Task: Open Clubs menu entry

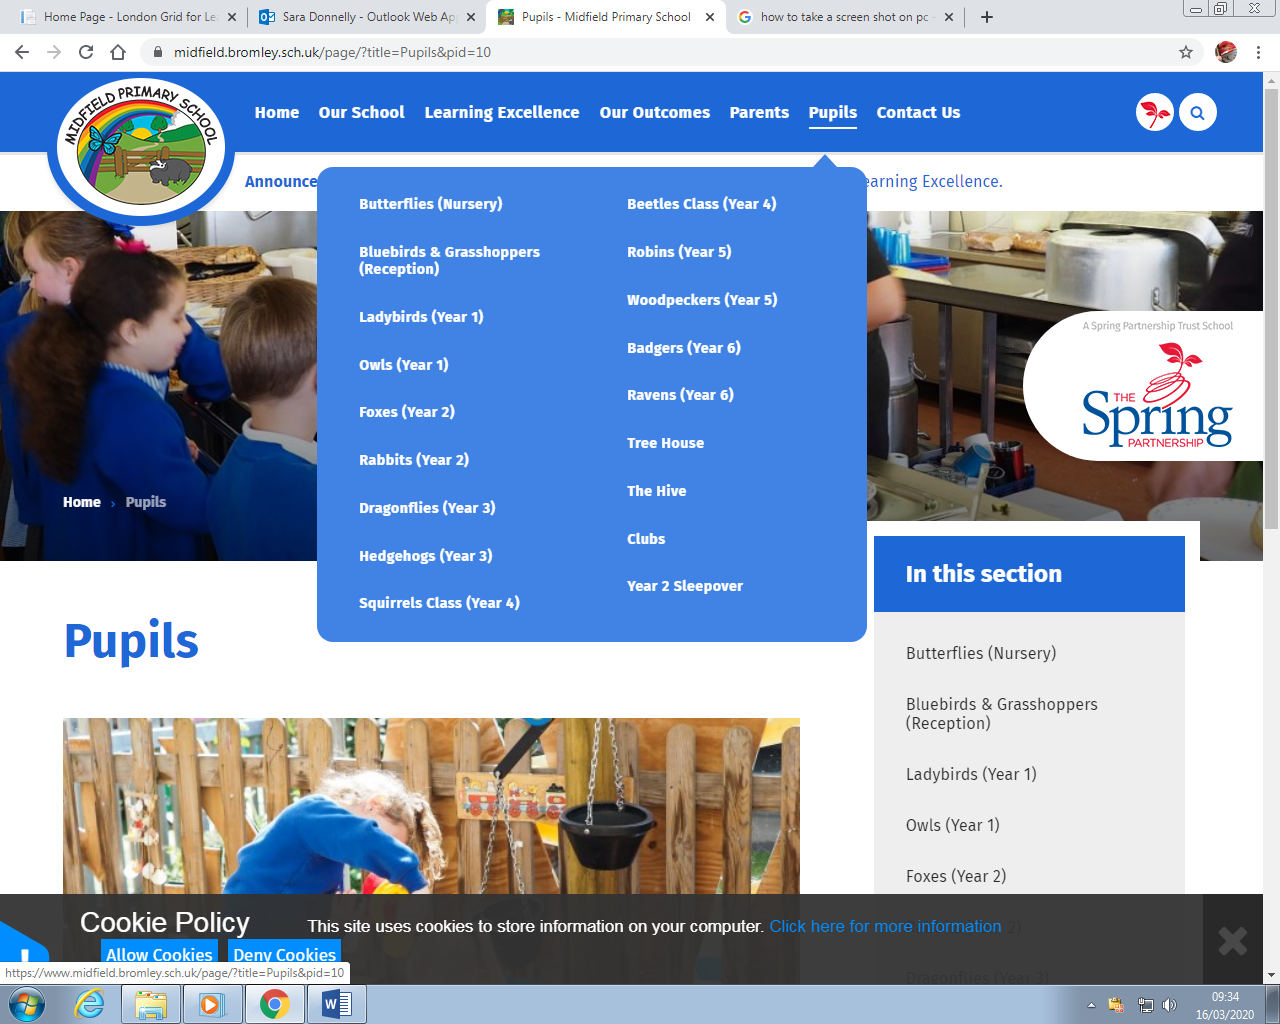Action: 646,539
